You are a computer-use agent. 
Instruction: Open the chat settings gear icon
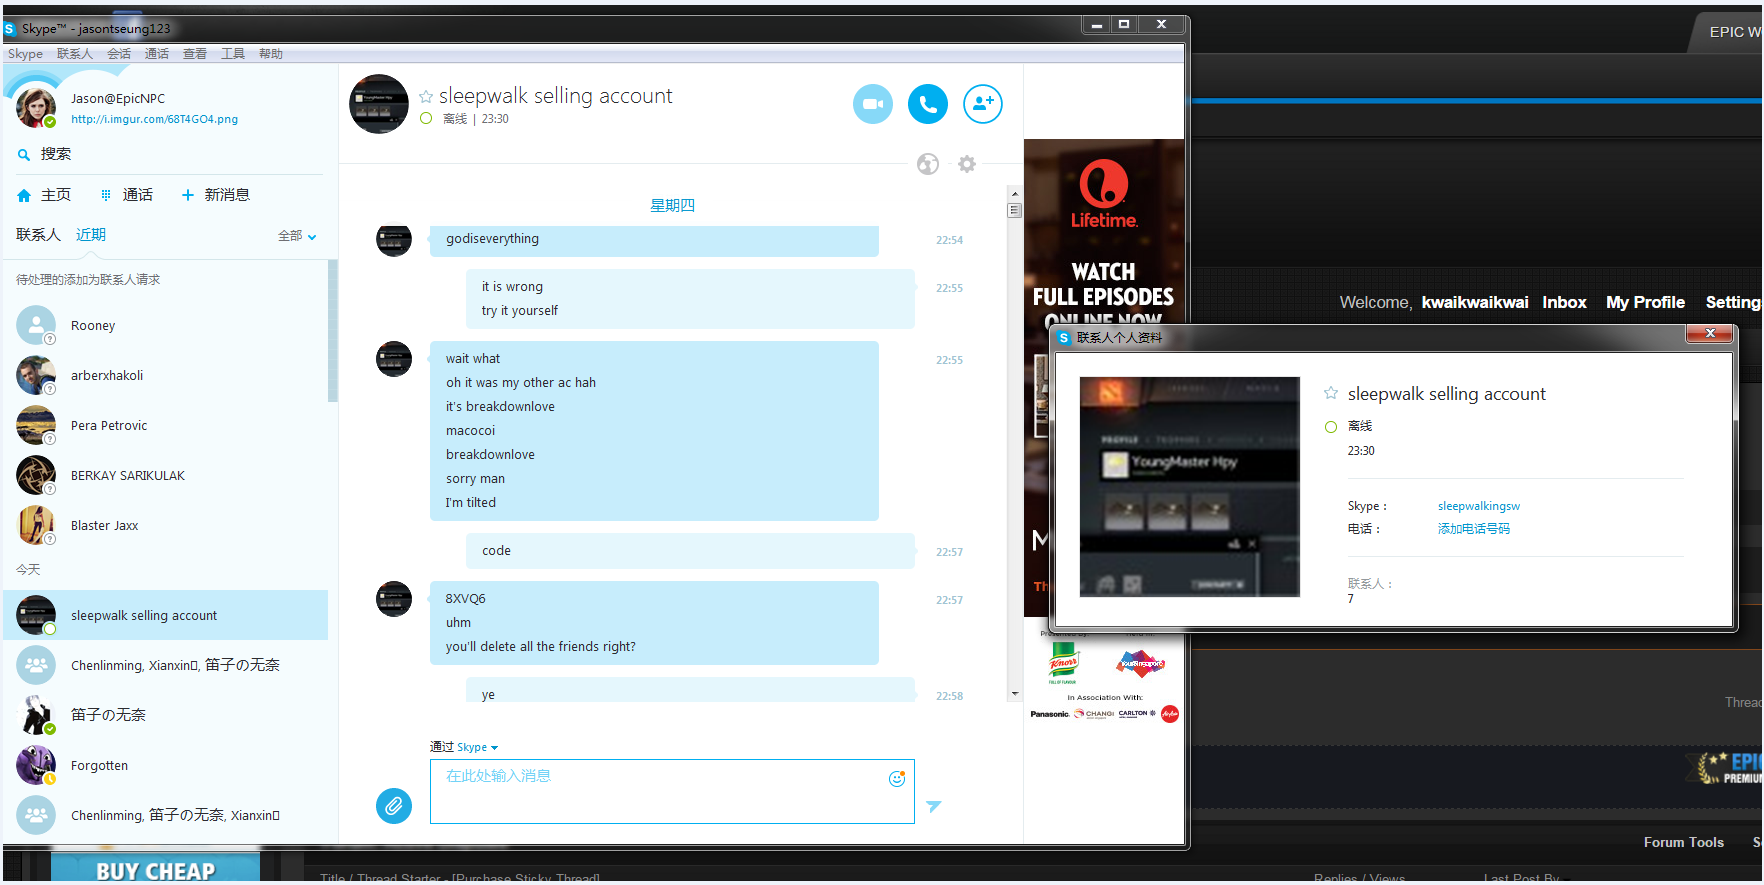[x=967, y=164]
